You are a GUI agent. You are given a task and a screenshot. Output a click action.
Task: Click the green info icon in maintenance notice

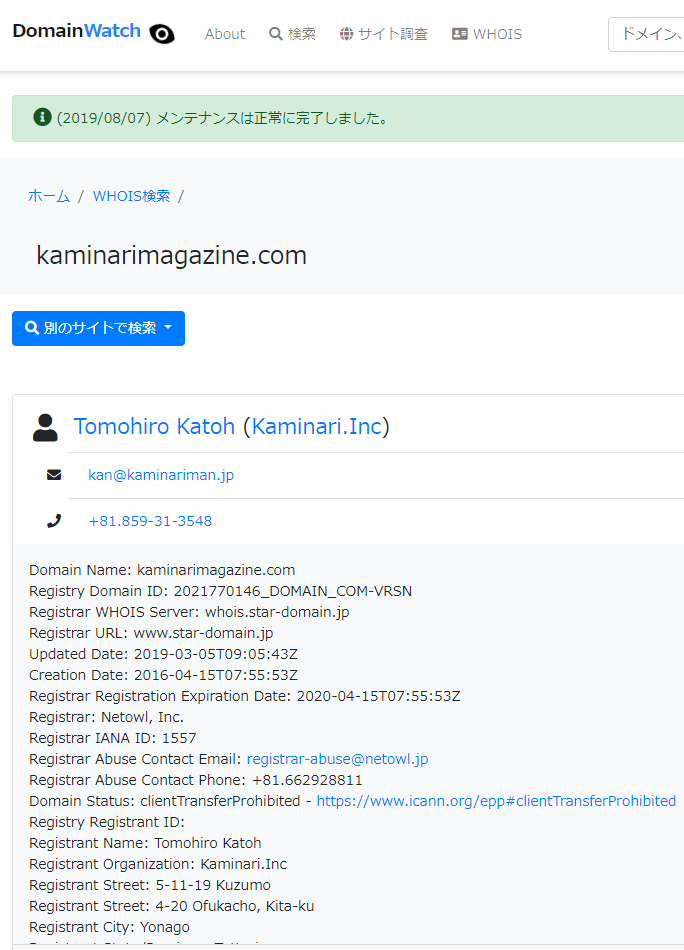tap(42, 117)
